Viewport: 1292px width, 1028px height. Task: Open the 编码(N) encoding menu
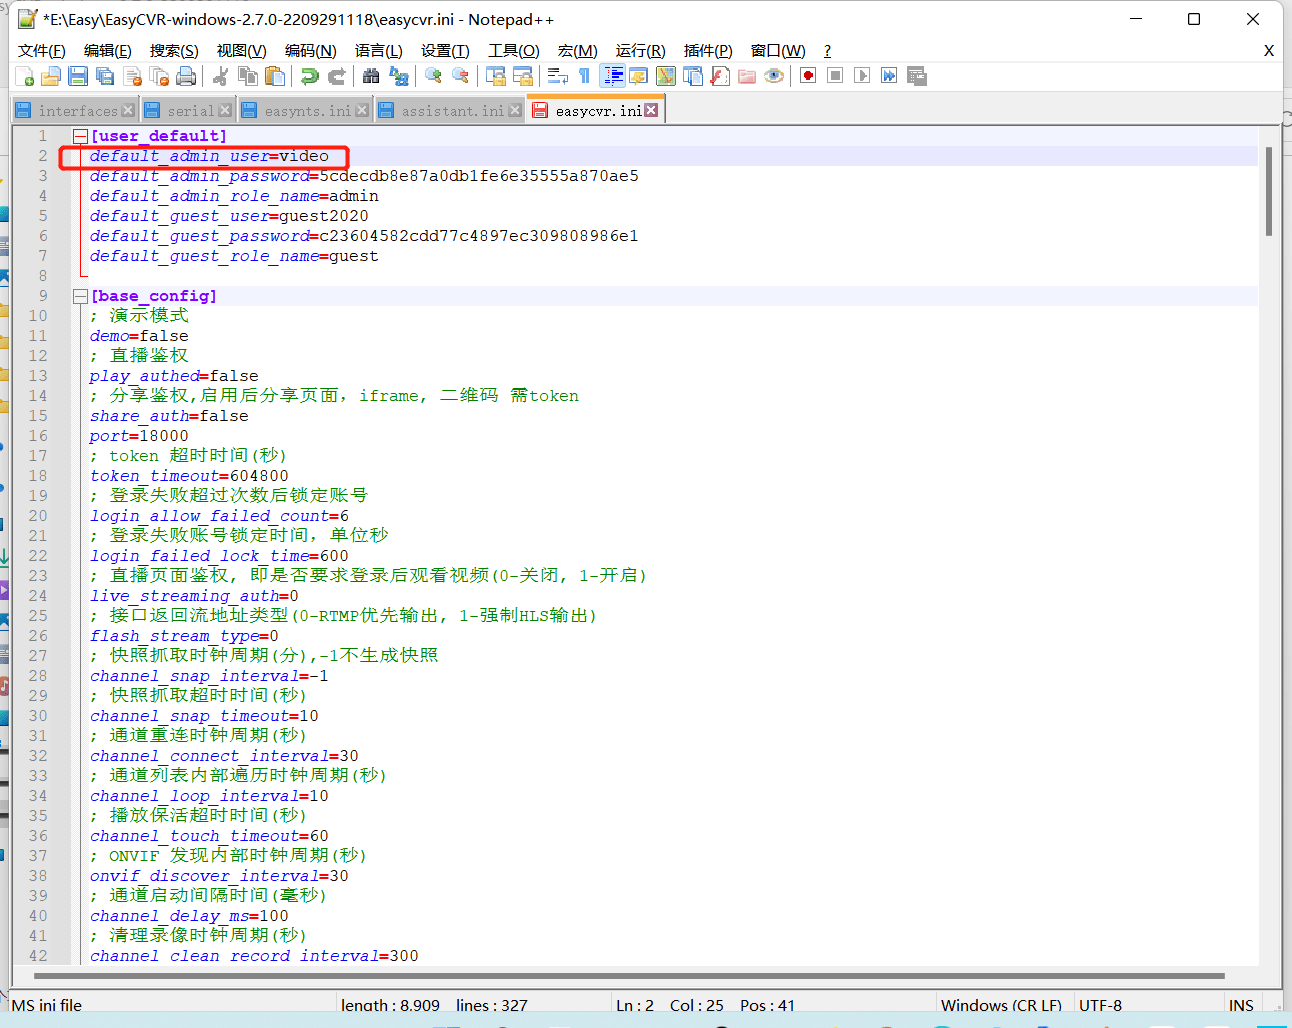[310, 51]
